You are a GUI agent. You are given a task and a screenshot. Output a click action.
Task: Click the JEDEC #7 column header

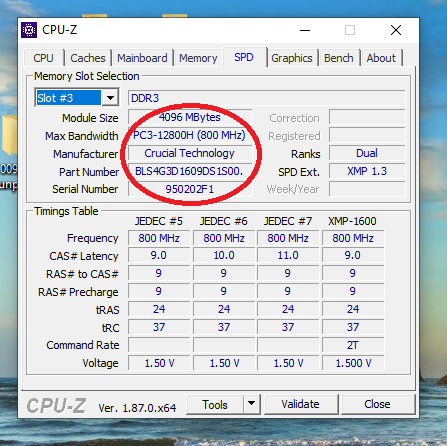288,221
